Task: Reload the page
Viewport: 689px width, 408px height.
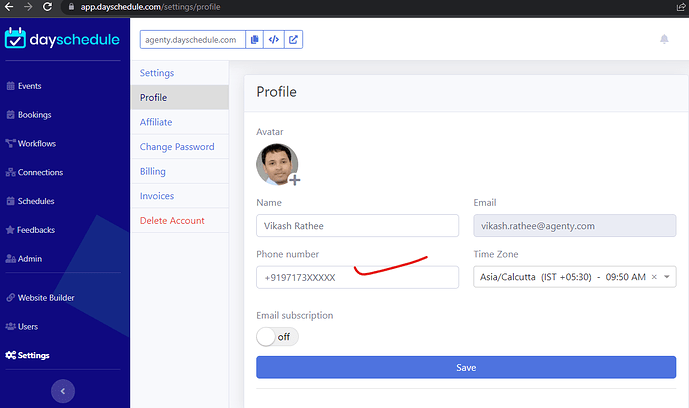Action: (x=47, y=7)
